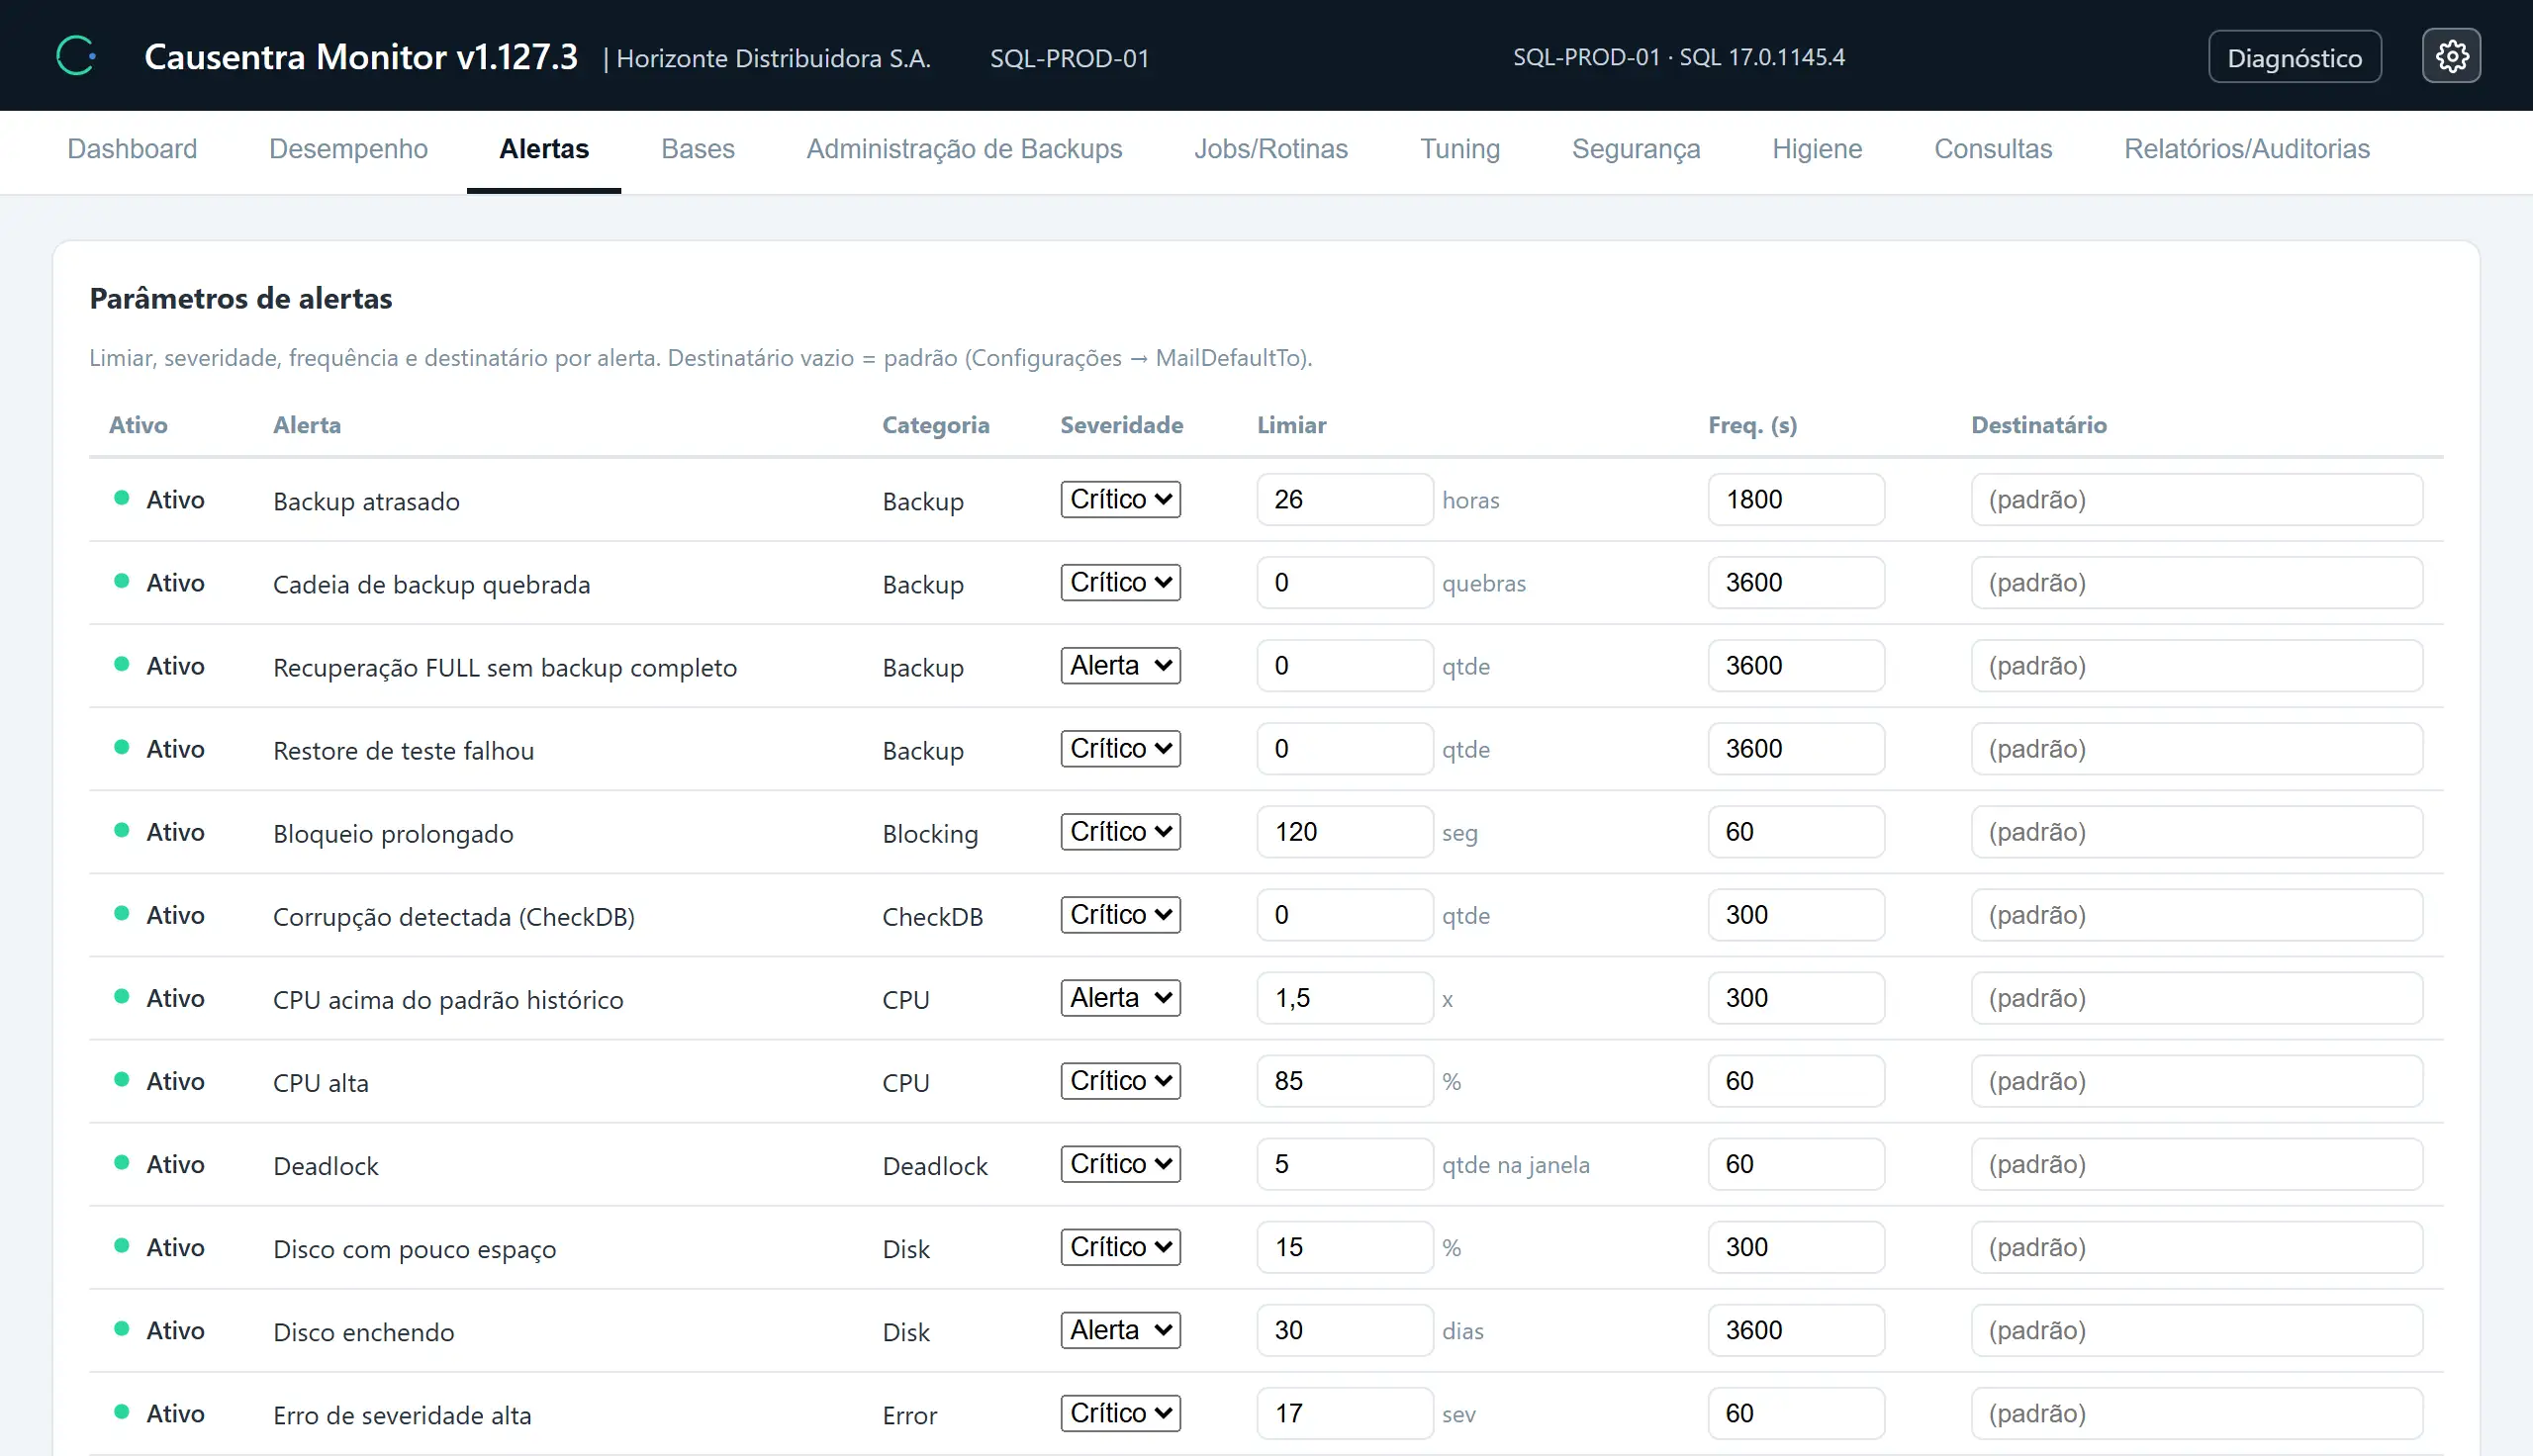This screenshot has width=2533, height=1456.
Task: Toggle Ativo status for CPU alta
Action: [x=160, y=1080]
